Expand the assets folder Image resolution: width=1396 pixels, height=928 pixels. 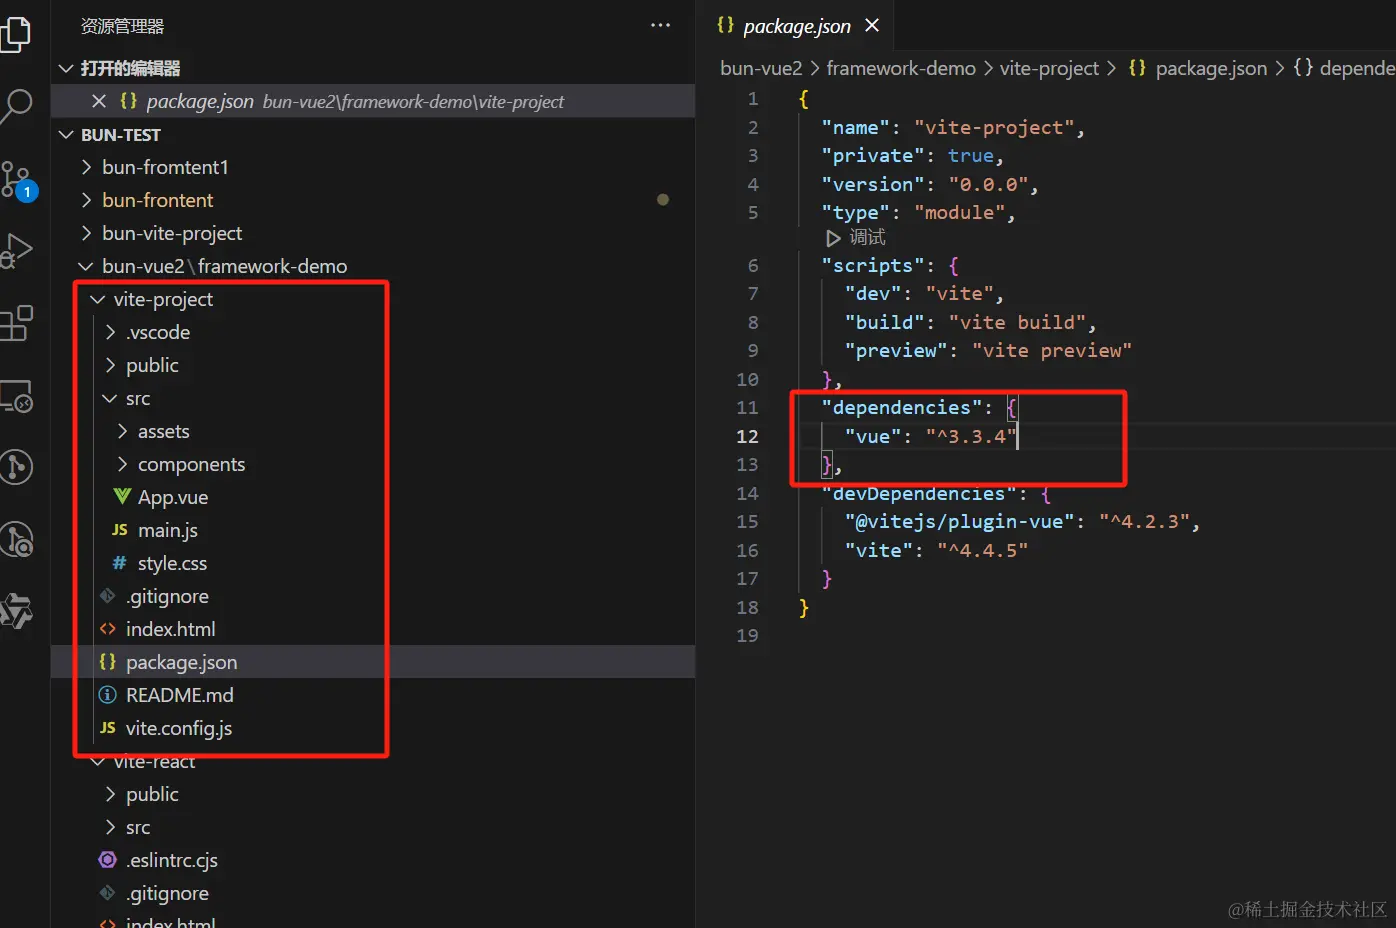(122, 431)
